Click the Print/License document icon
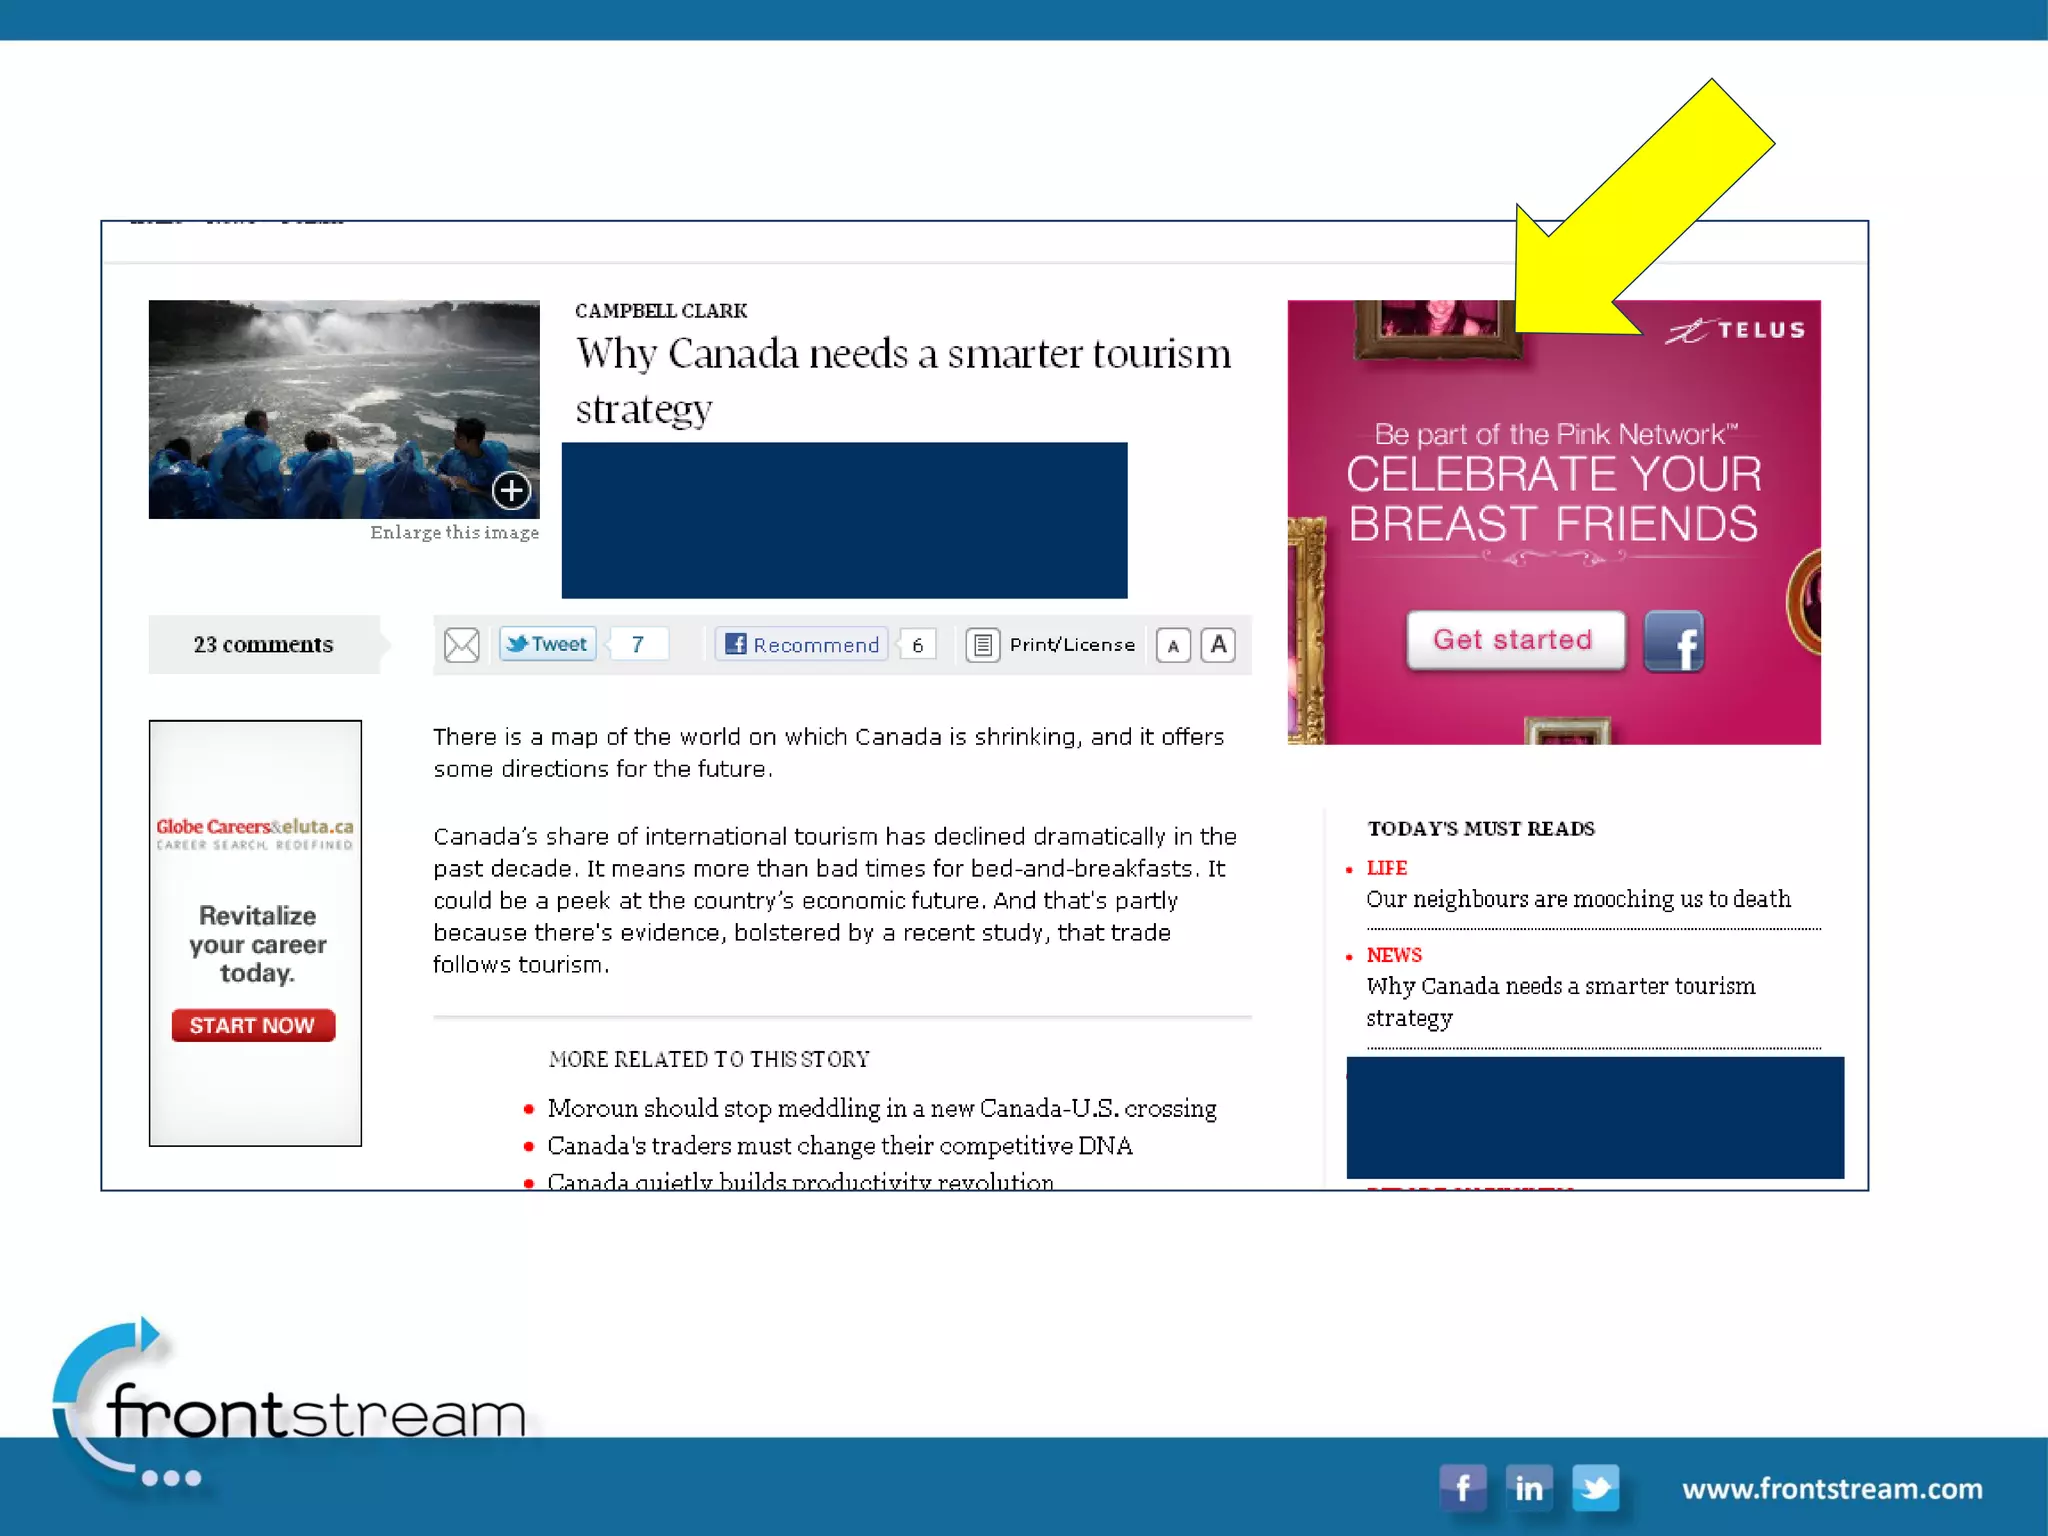 (982, 645)
